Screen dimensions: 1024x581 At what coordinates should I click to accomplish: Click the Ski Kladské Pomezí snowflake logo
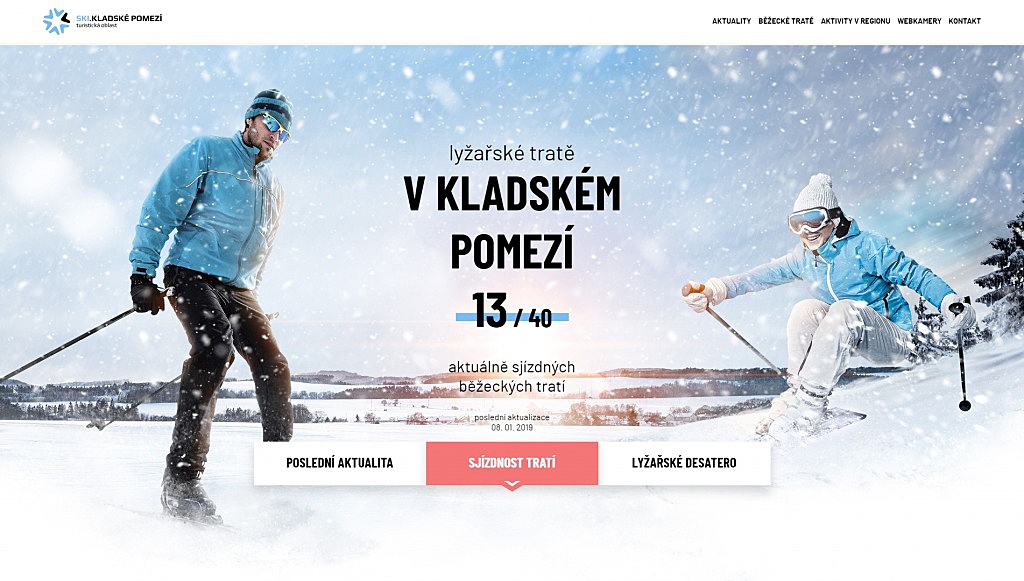tap(56, 21)
